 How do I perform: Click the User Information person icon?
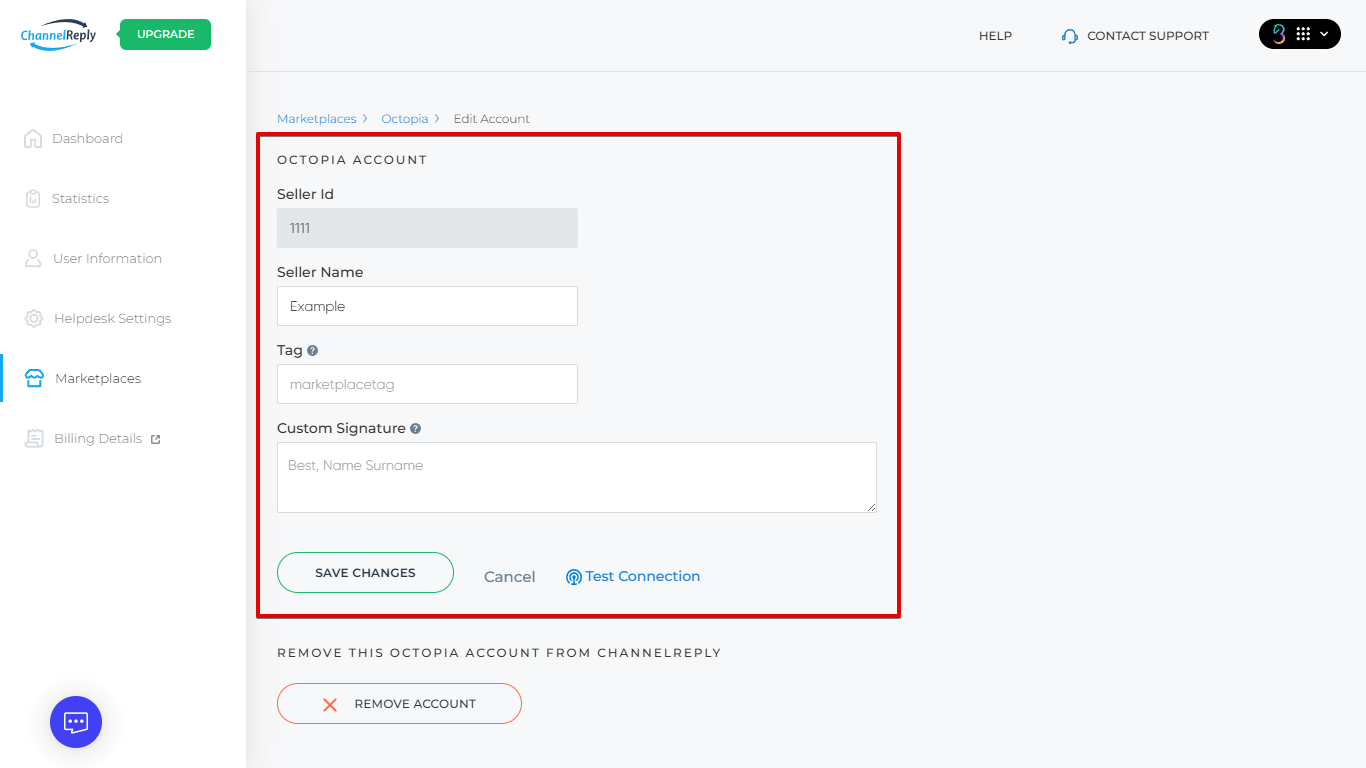[x=33, y=258]
